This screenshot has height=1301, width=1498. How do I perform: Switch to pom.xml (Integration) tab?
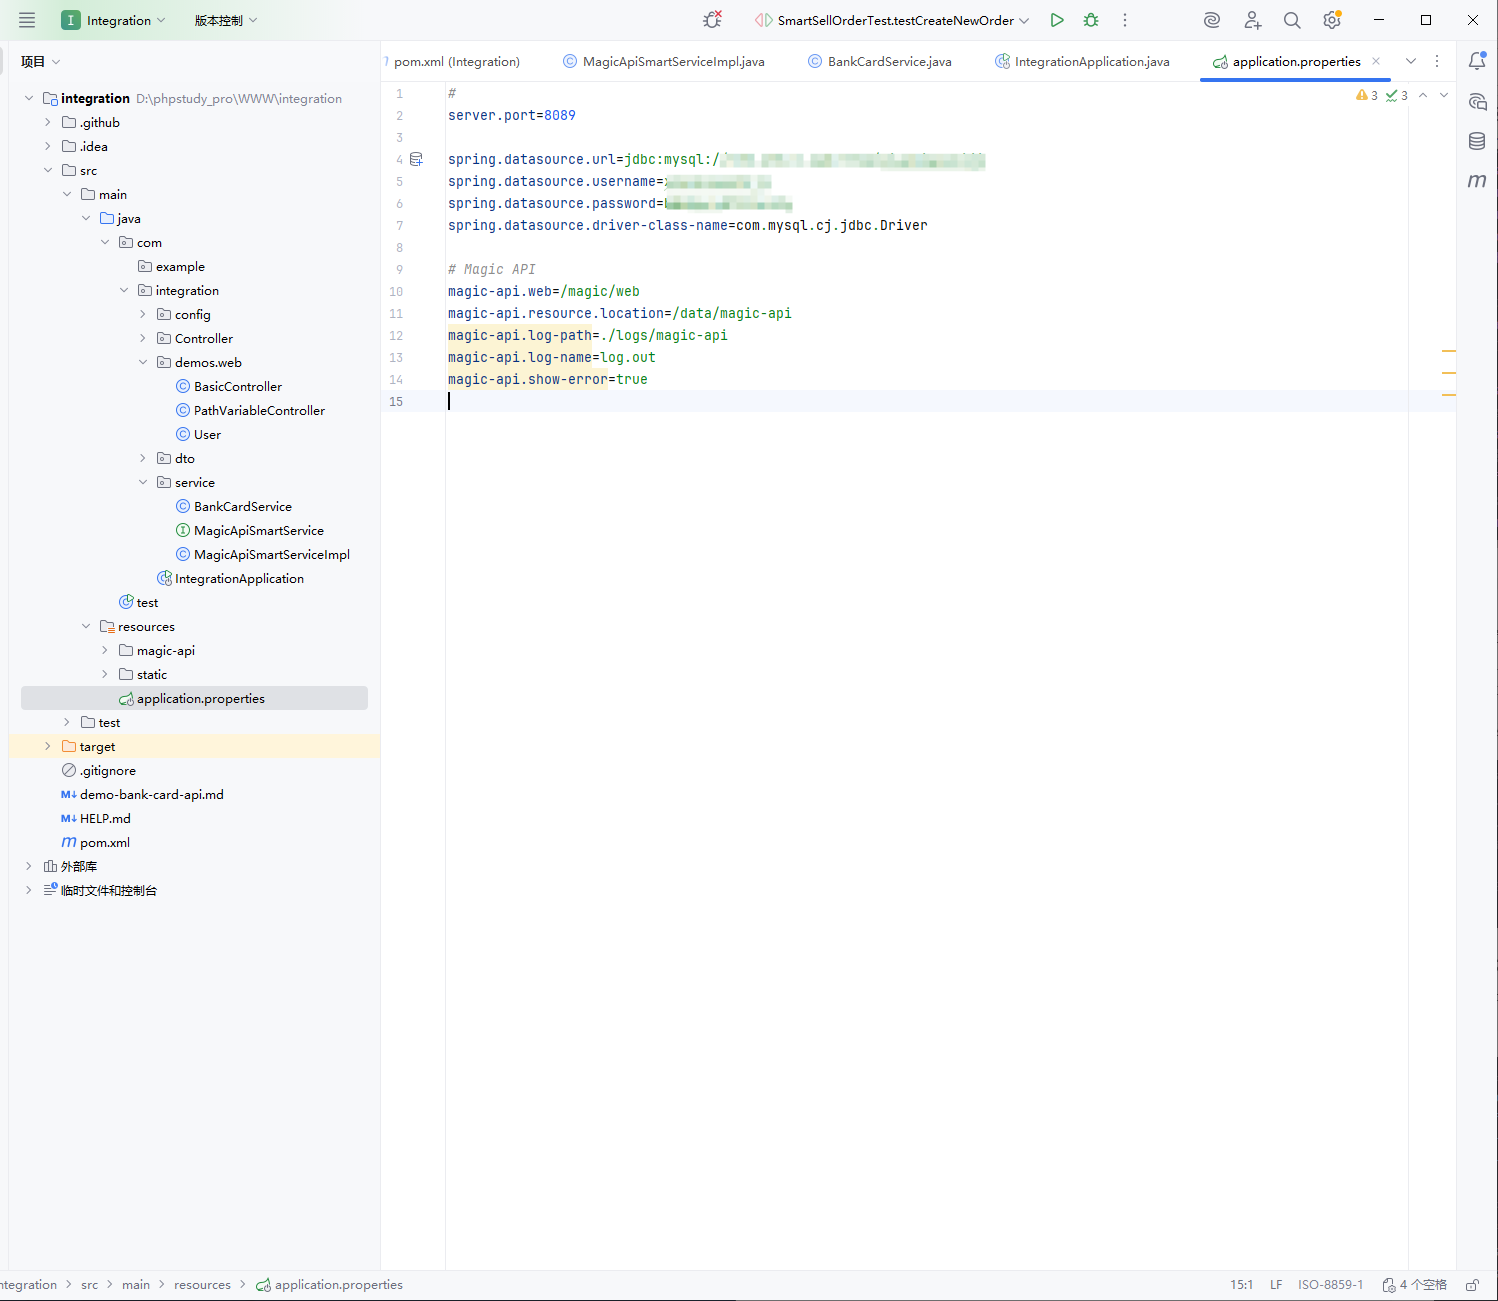click(x=456, y=61)
